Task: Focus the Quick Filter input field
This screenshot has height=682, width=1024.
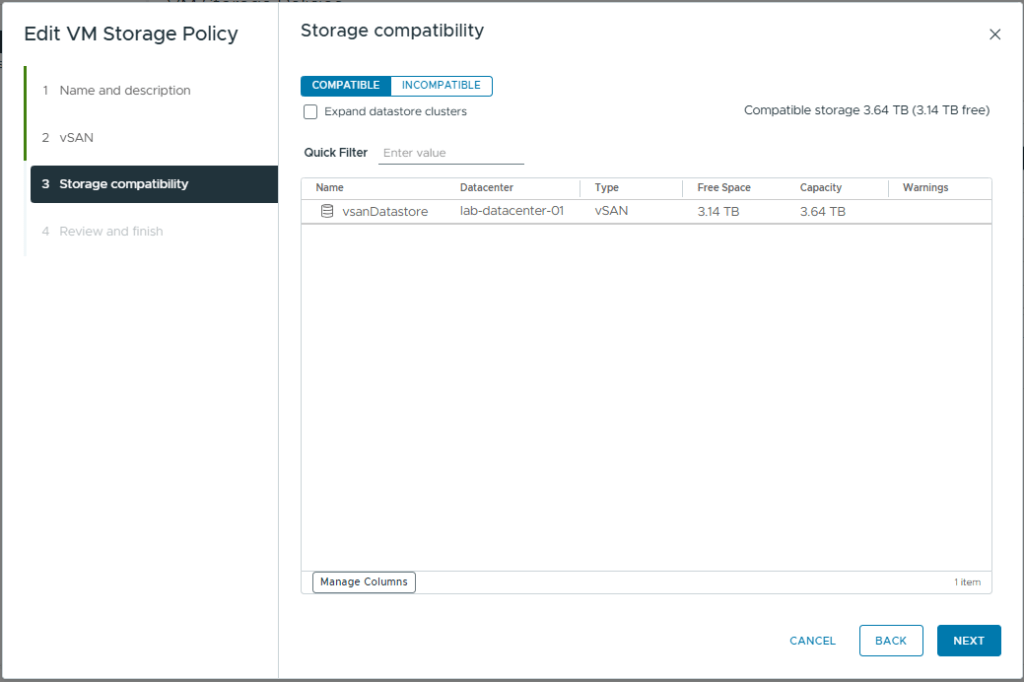Action: tap(451, 153)
